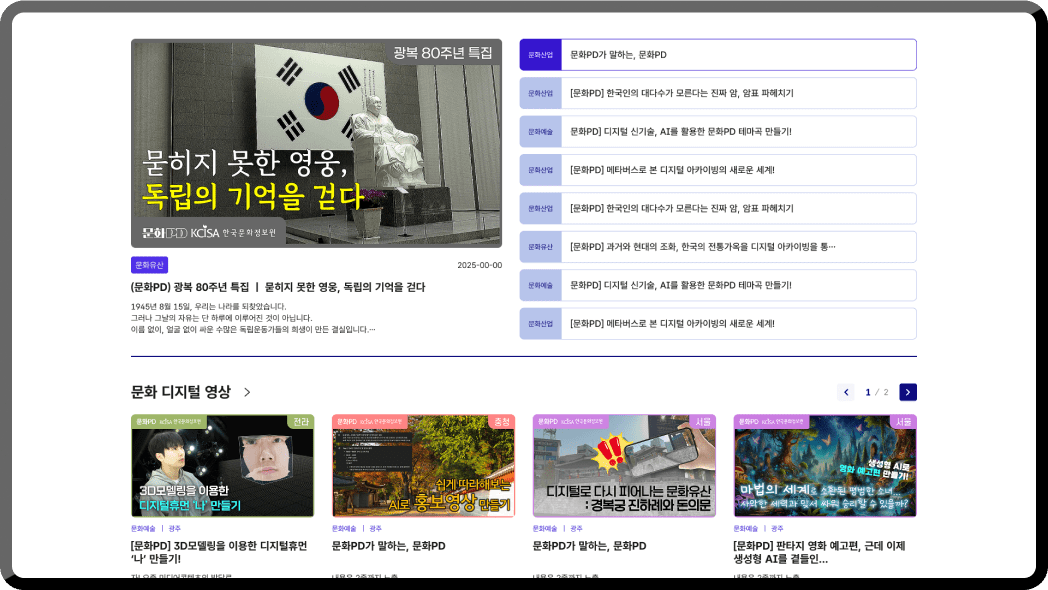Open title 3D모델링을 이용한 디지털휴먼 '나' 만들기
The image size is (1048, 590).
pos(219,553)
